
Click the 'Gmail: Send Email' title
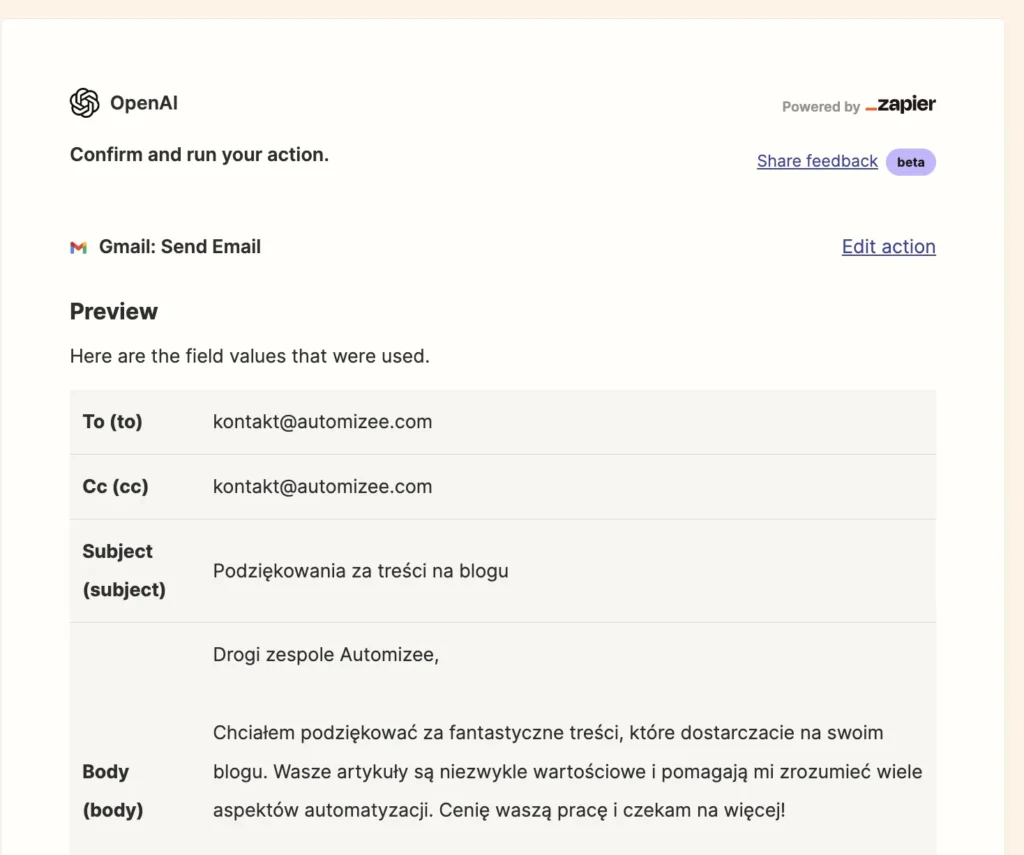click(x=180, y=247)
